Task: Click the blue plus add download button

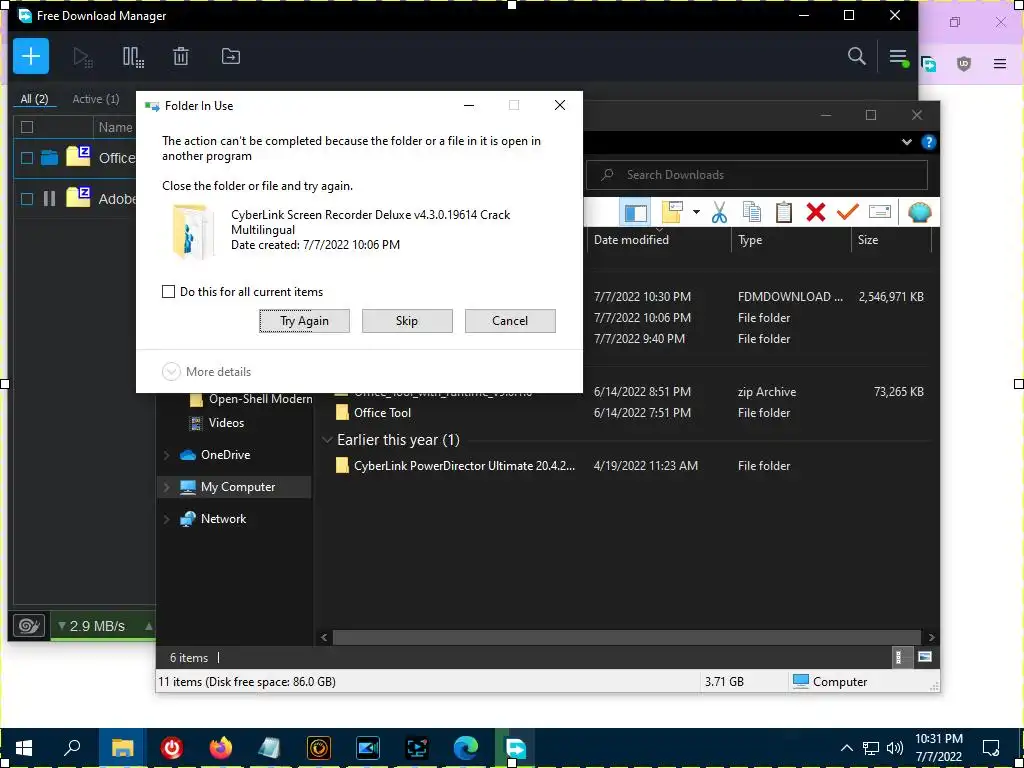Action: click(x=31, y=56)
